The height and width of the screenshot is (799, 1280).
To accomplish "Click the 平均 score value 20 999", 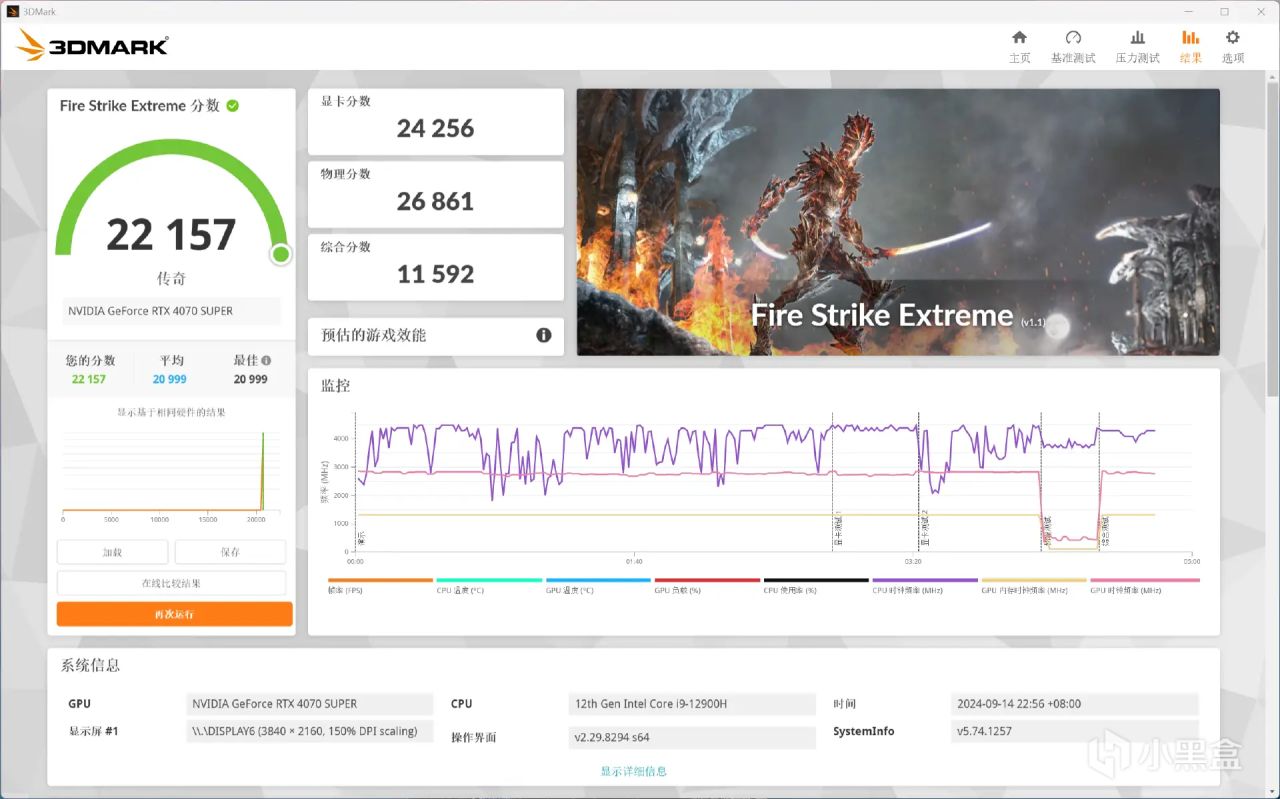I will (169, 379).
